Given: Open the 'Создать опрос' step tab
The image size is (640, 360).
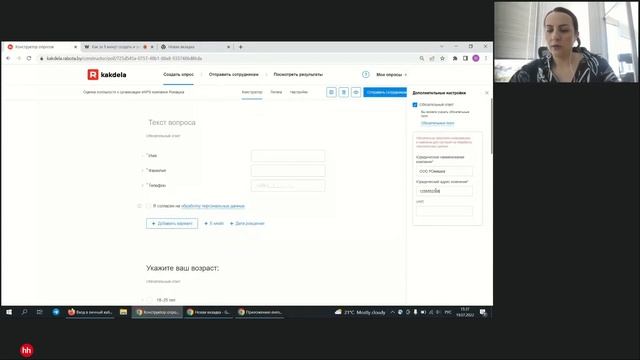Looking at the screenshot, I should coord(178,75).
